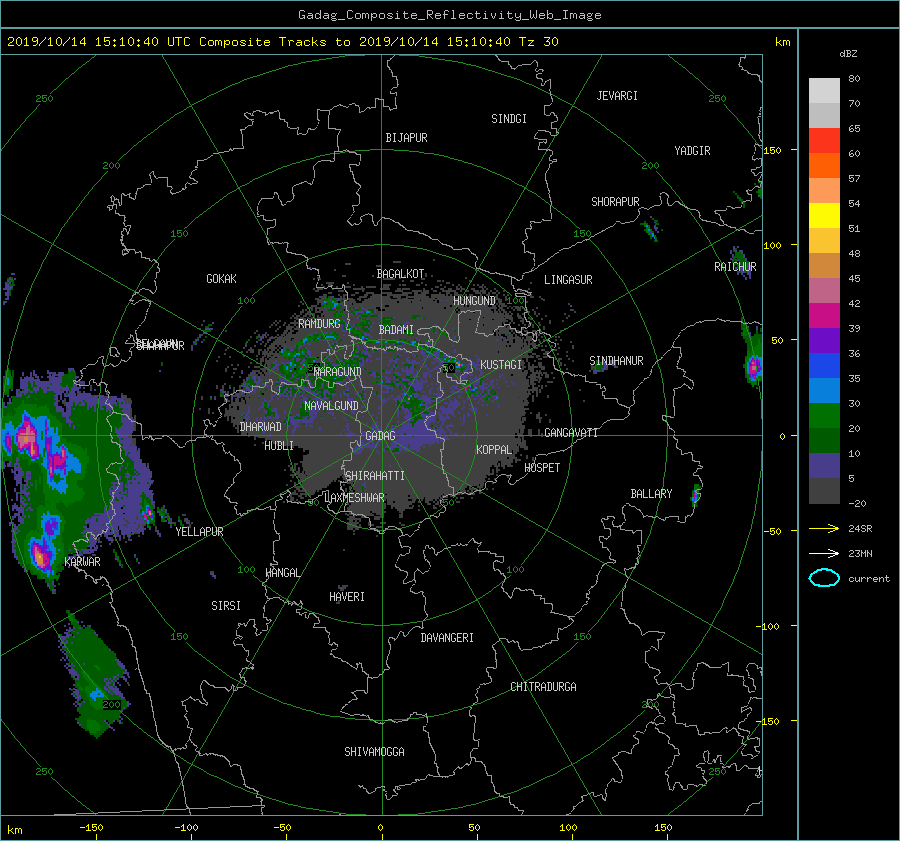Click the GANGAVATI city label
The width and height of the screenshot is (900, 841).
(x=571, y=432)
